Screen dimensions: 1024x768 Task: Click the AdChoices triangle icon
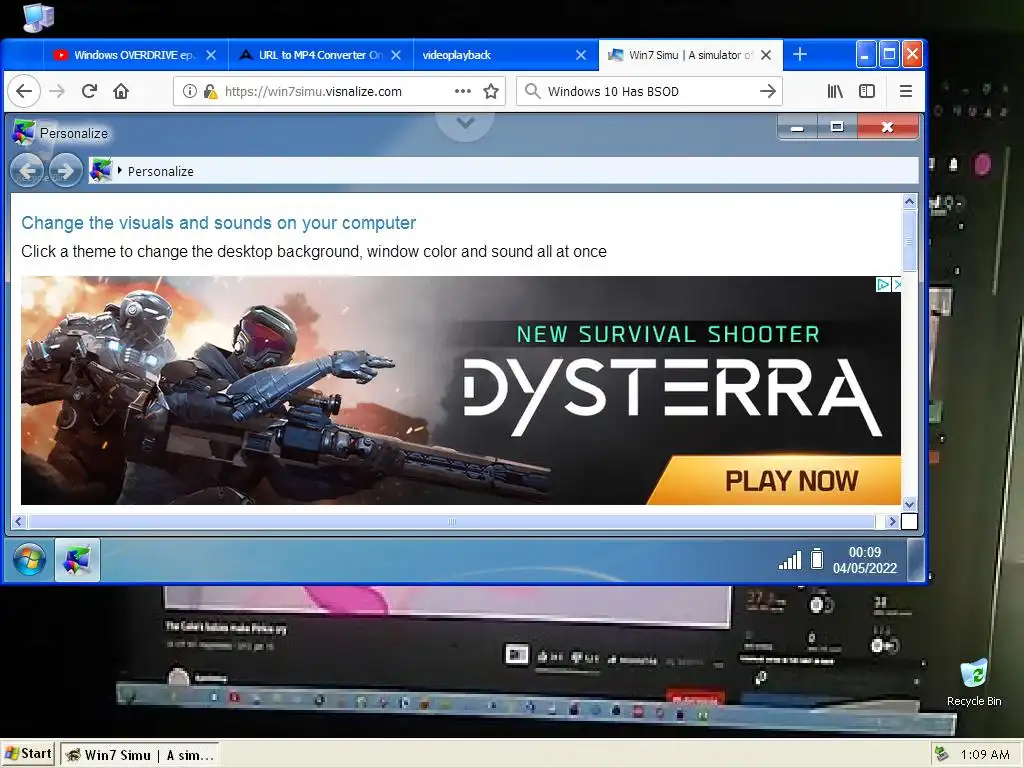882,284
